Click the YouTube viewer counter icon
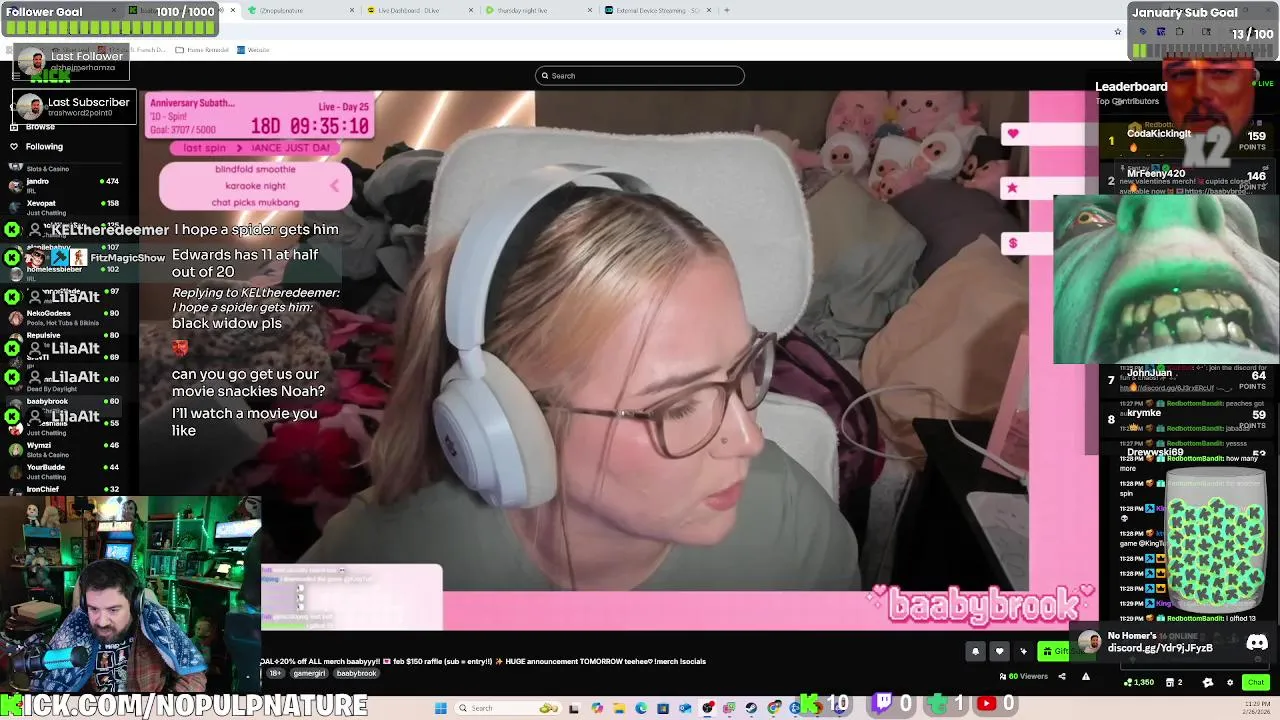Image resolution: width=1280 pixels, height=720 pixels. pos(985,704)
